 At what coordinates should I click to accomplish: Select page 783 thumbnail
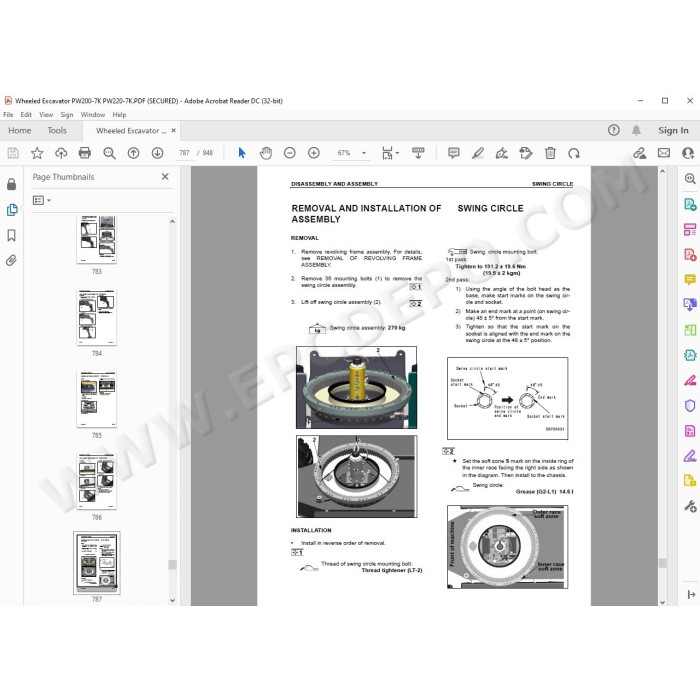[97, 239]
